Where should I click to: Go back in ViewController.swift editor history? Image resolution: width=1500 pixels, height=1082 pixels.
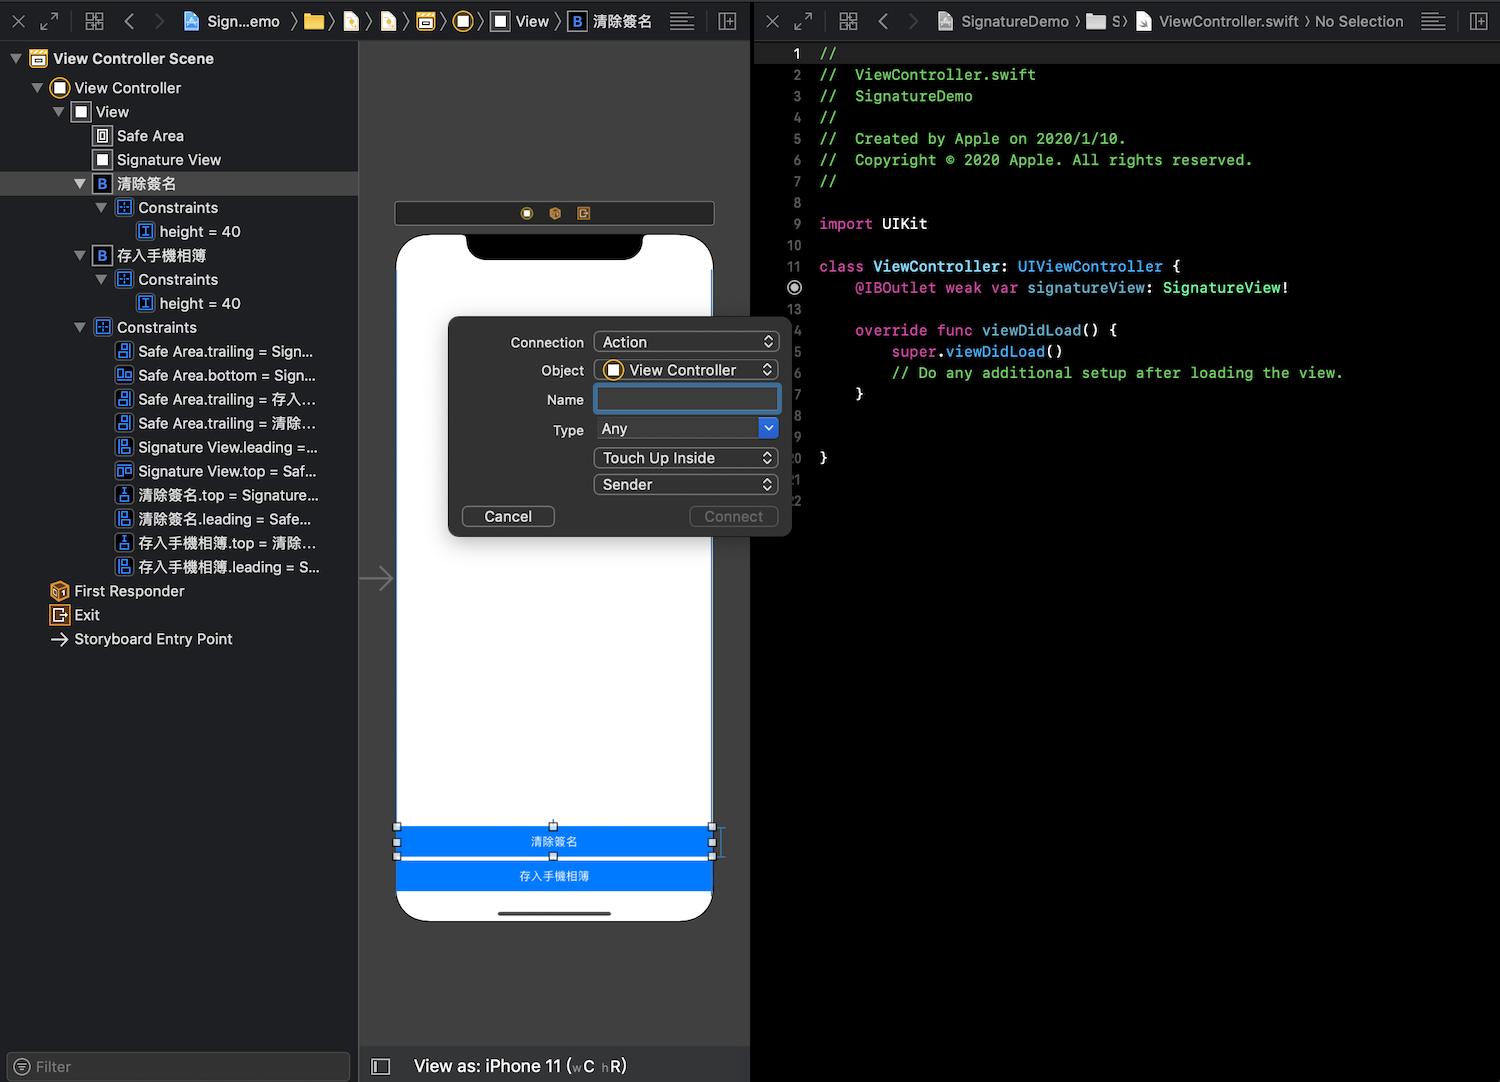point(883,21)
